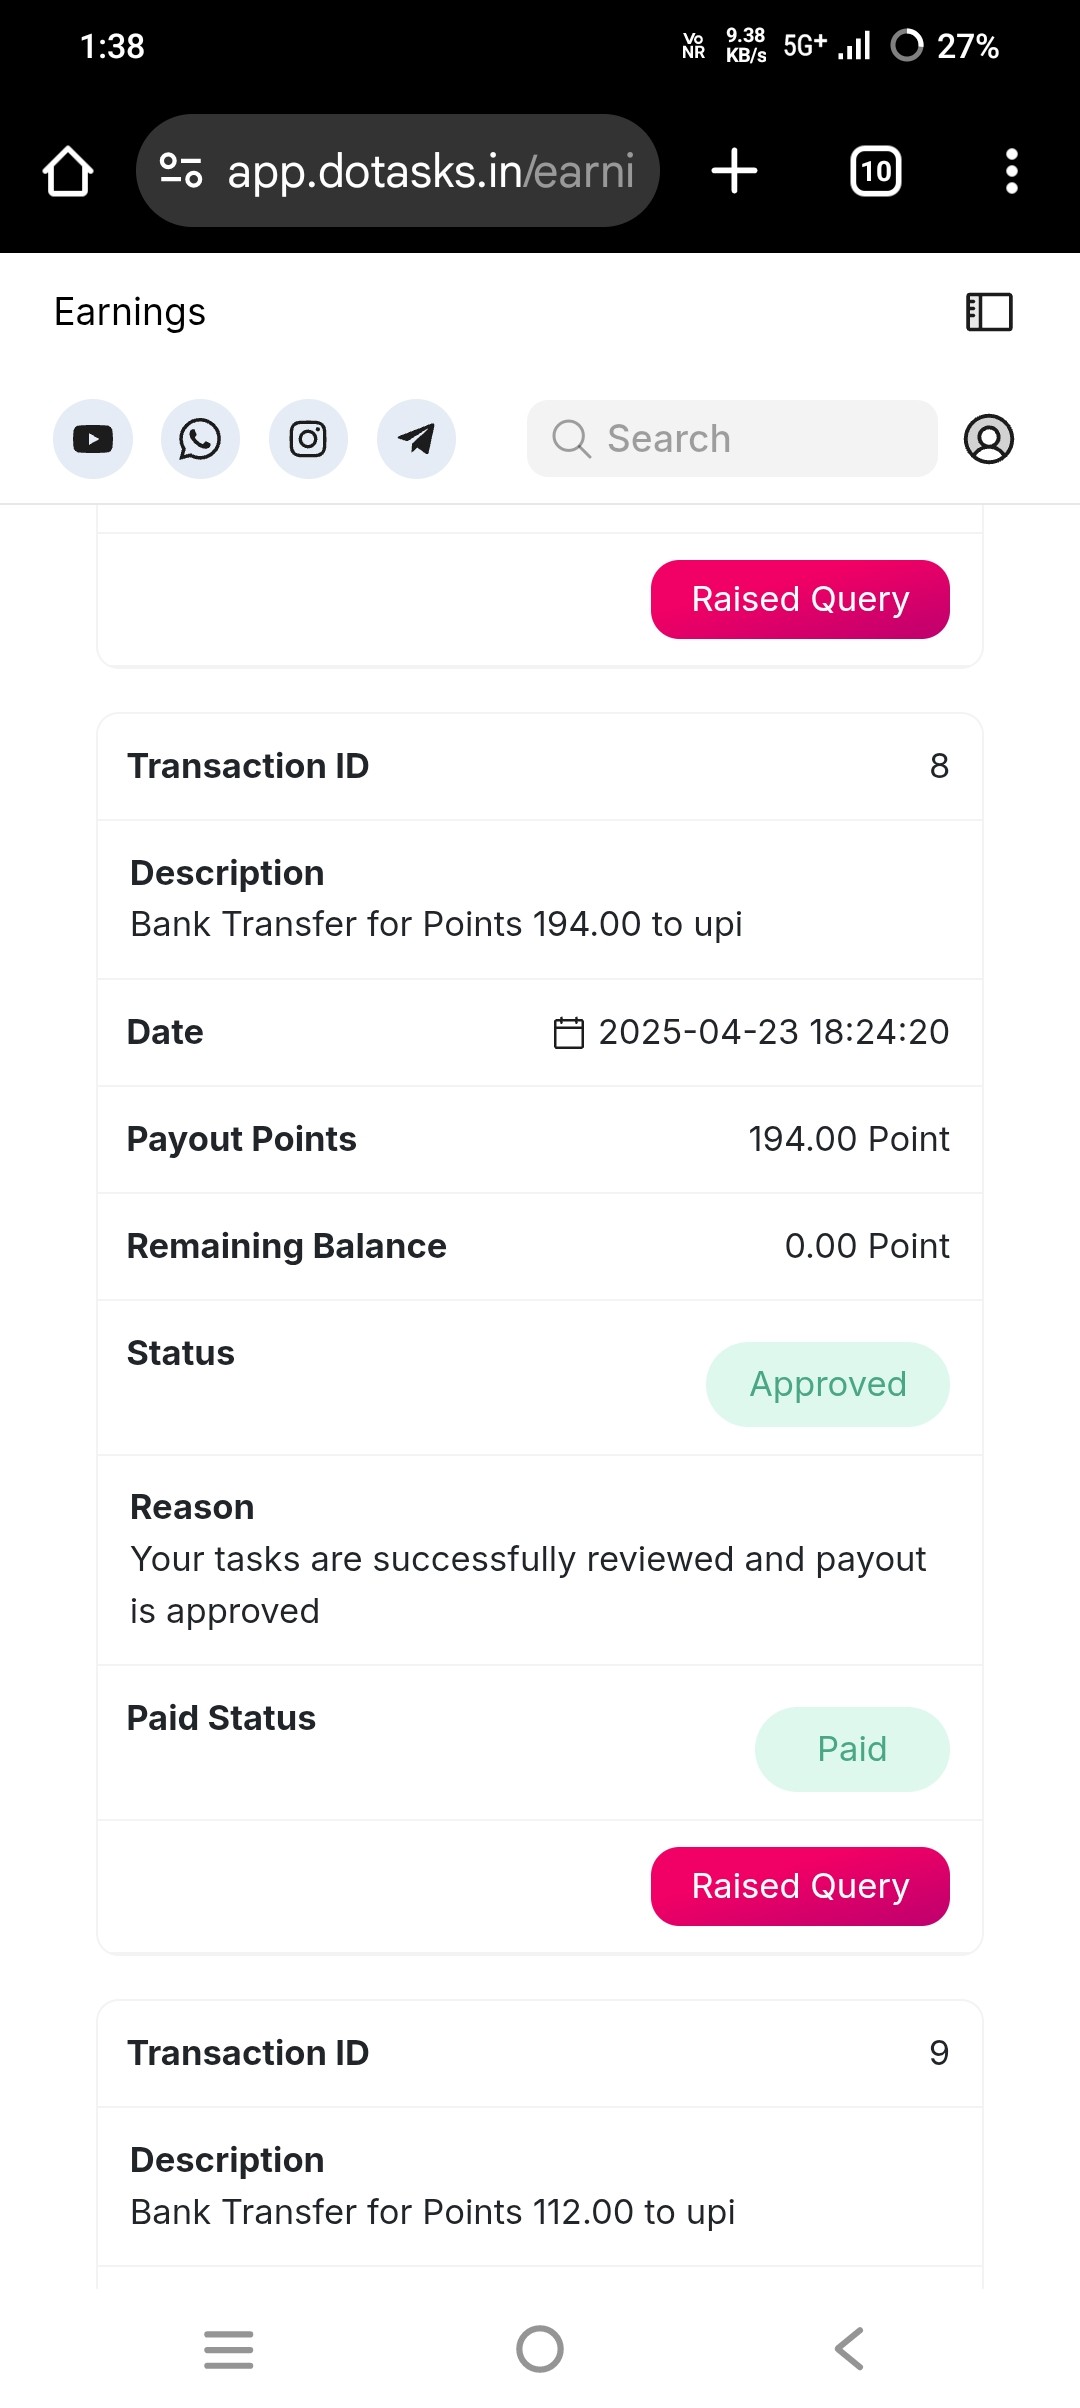This screenshot has height=2408, width=1080.
Task: Open the Instagram icon link
Action: pos(308,439)
